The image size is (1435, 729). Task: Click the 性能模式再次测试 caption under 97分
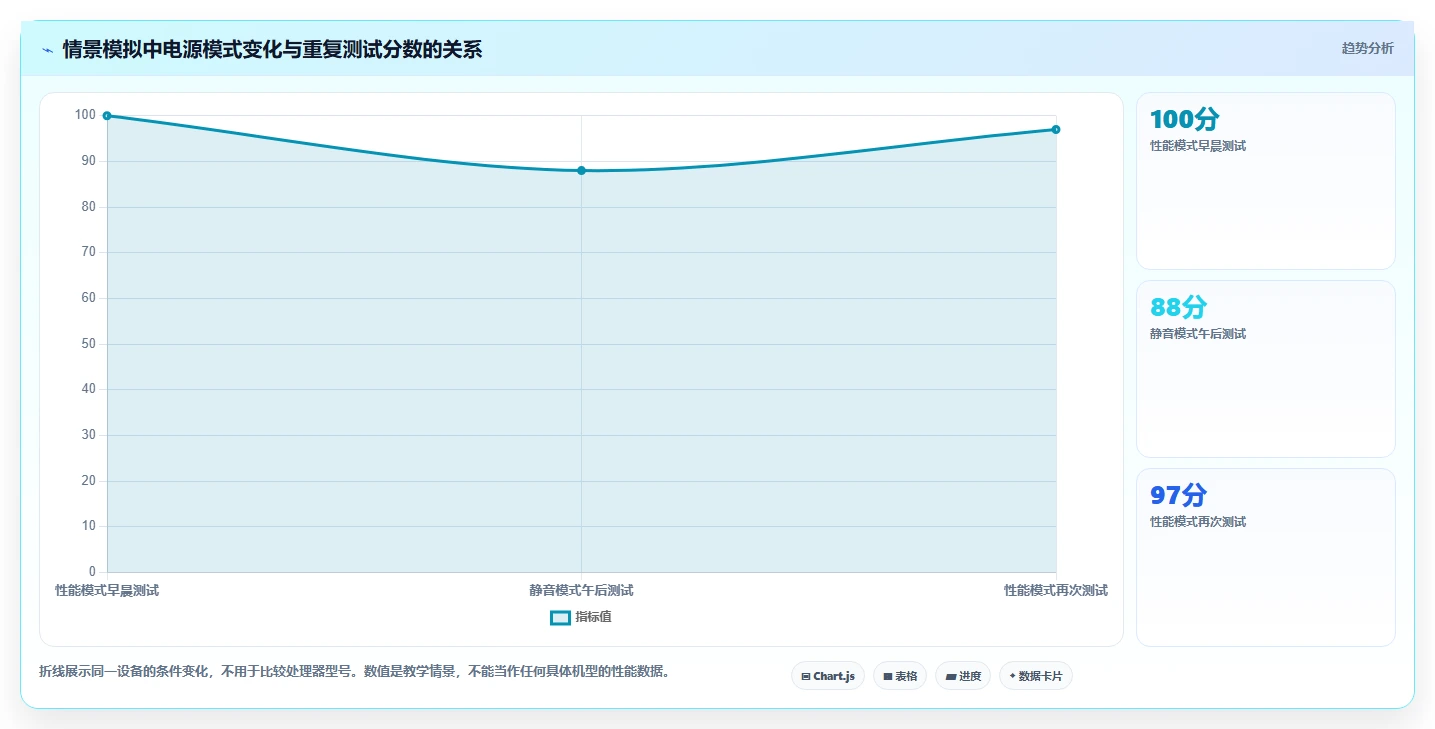tap(1198, 522)
